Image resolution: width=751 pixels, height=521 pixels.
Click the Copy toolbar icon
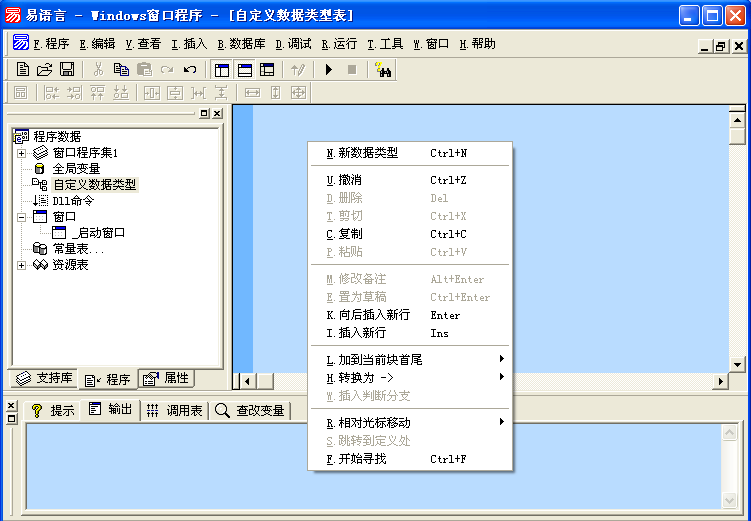pos(121,70)
